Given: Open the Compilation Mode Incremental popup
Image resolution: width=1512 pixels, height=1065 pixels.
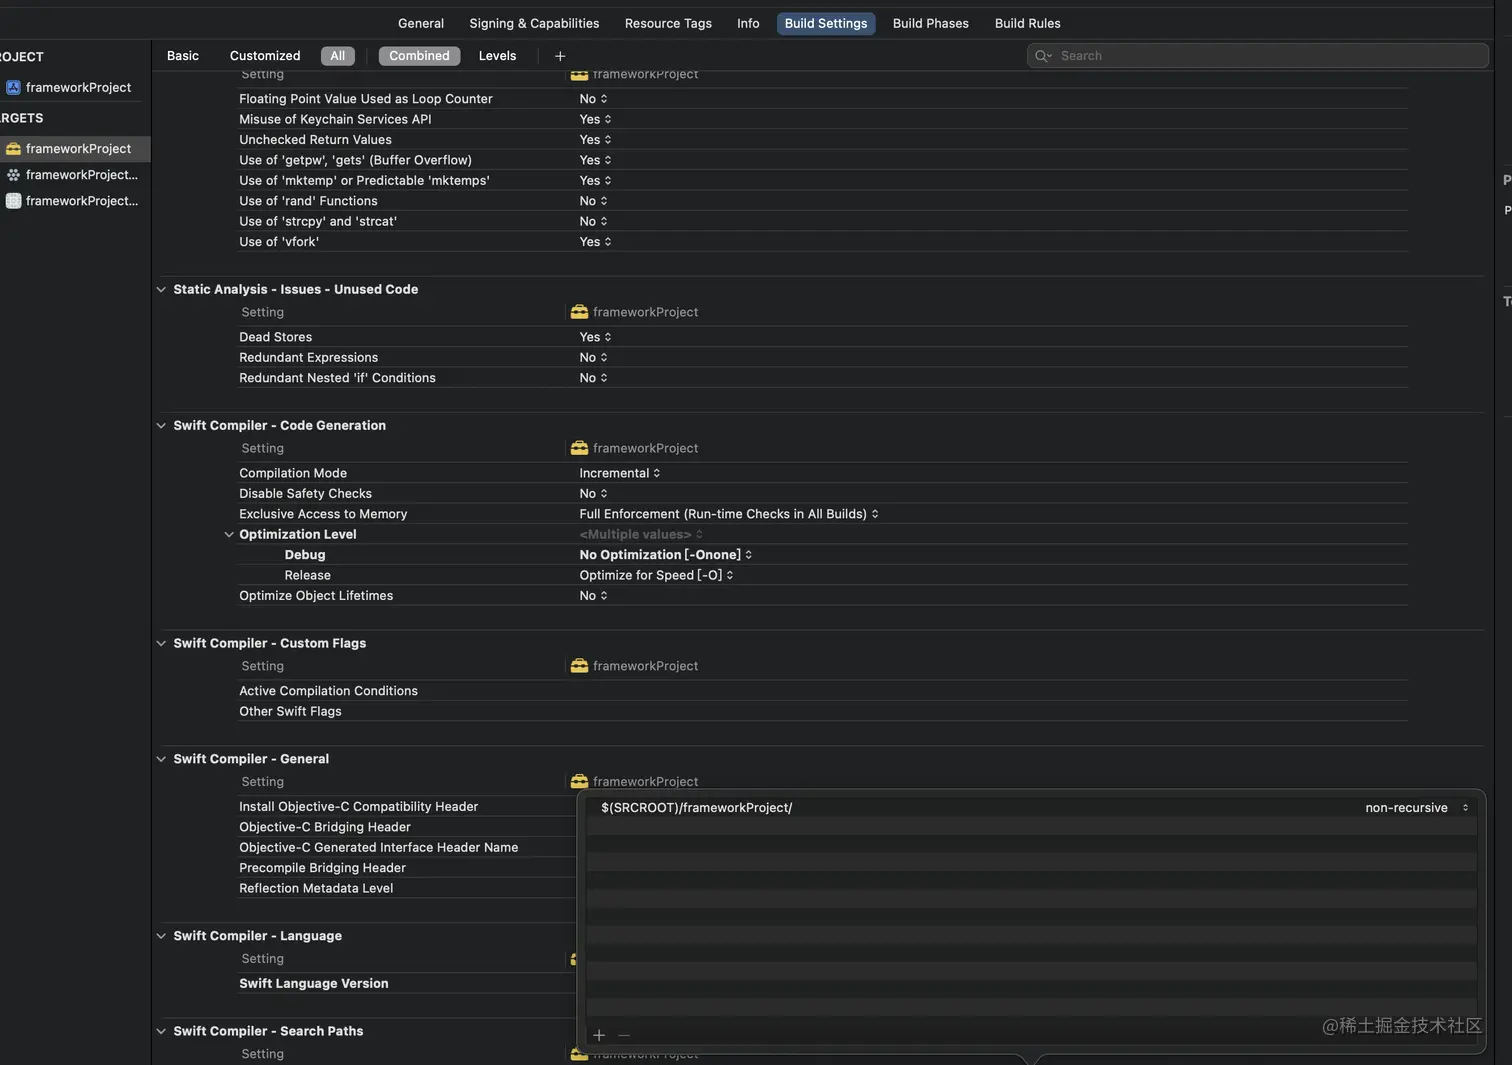Looking at the screenshot, I should click(620, 474).
